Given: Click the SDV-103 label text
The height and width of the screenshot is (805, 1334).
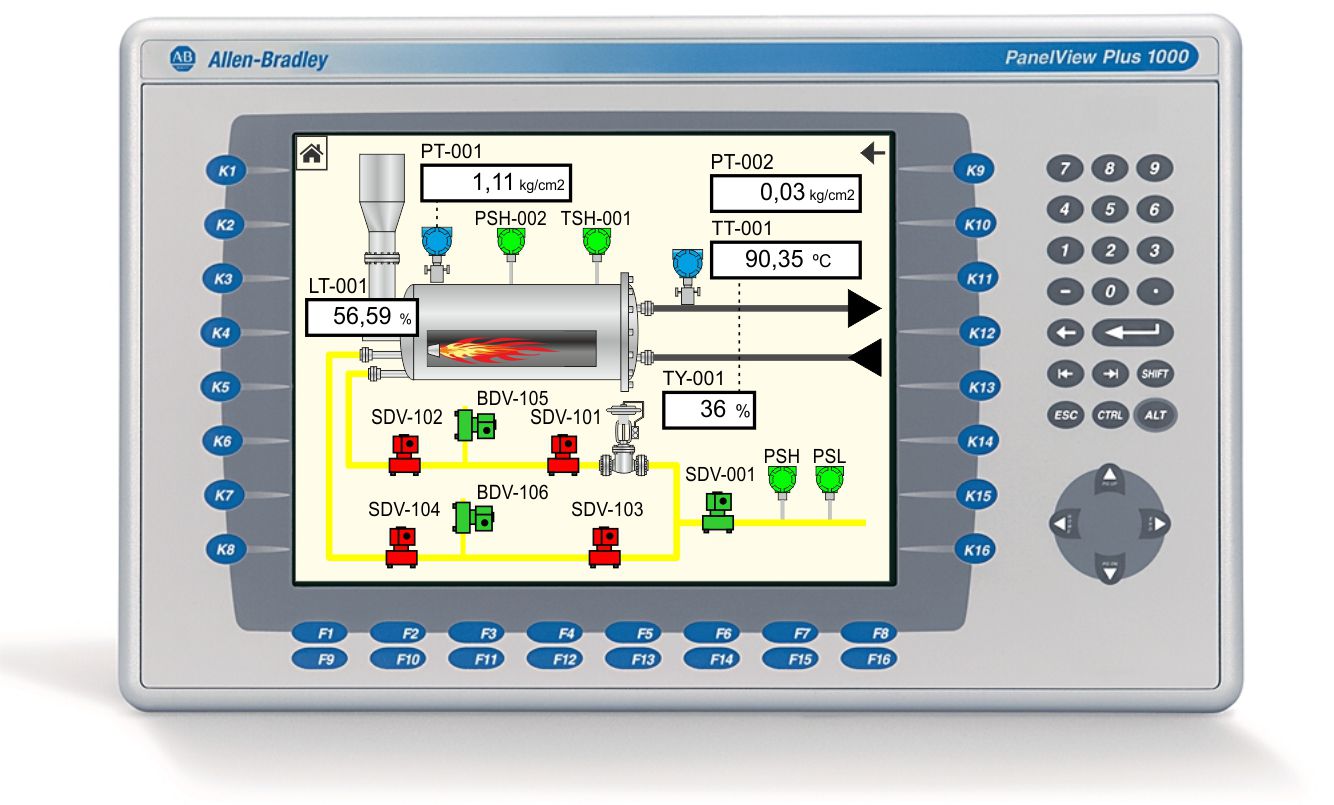Looking at the screenshot, I should click(x=607, y=510).
